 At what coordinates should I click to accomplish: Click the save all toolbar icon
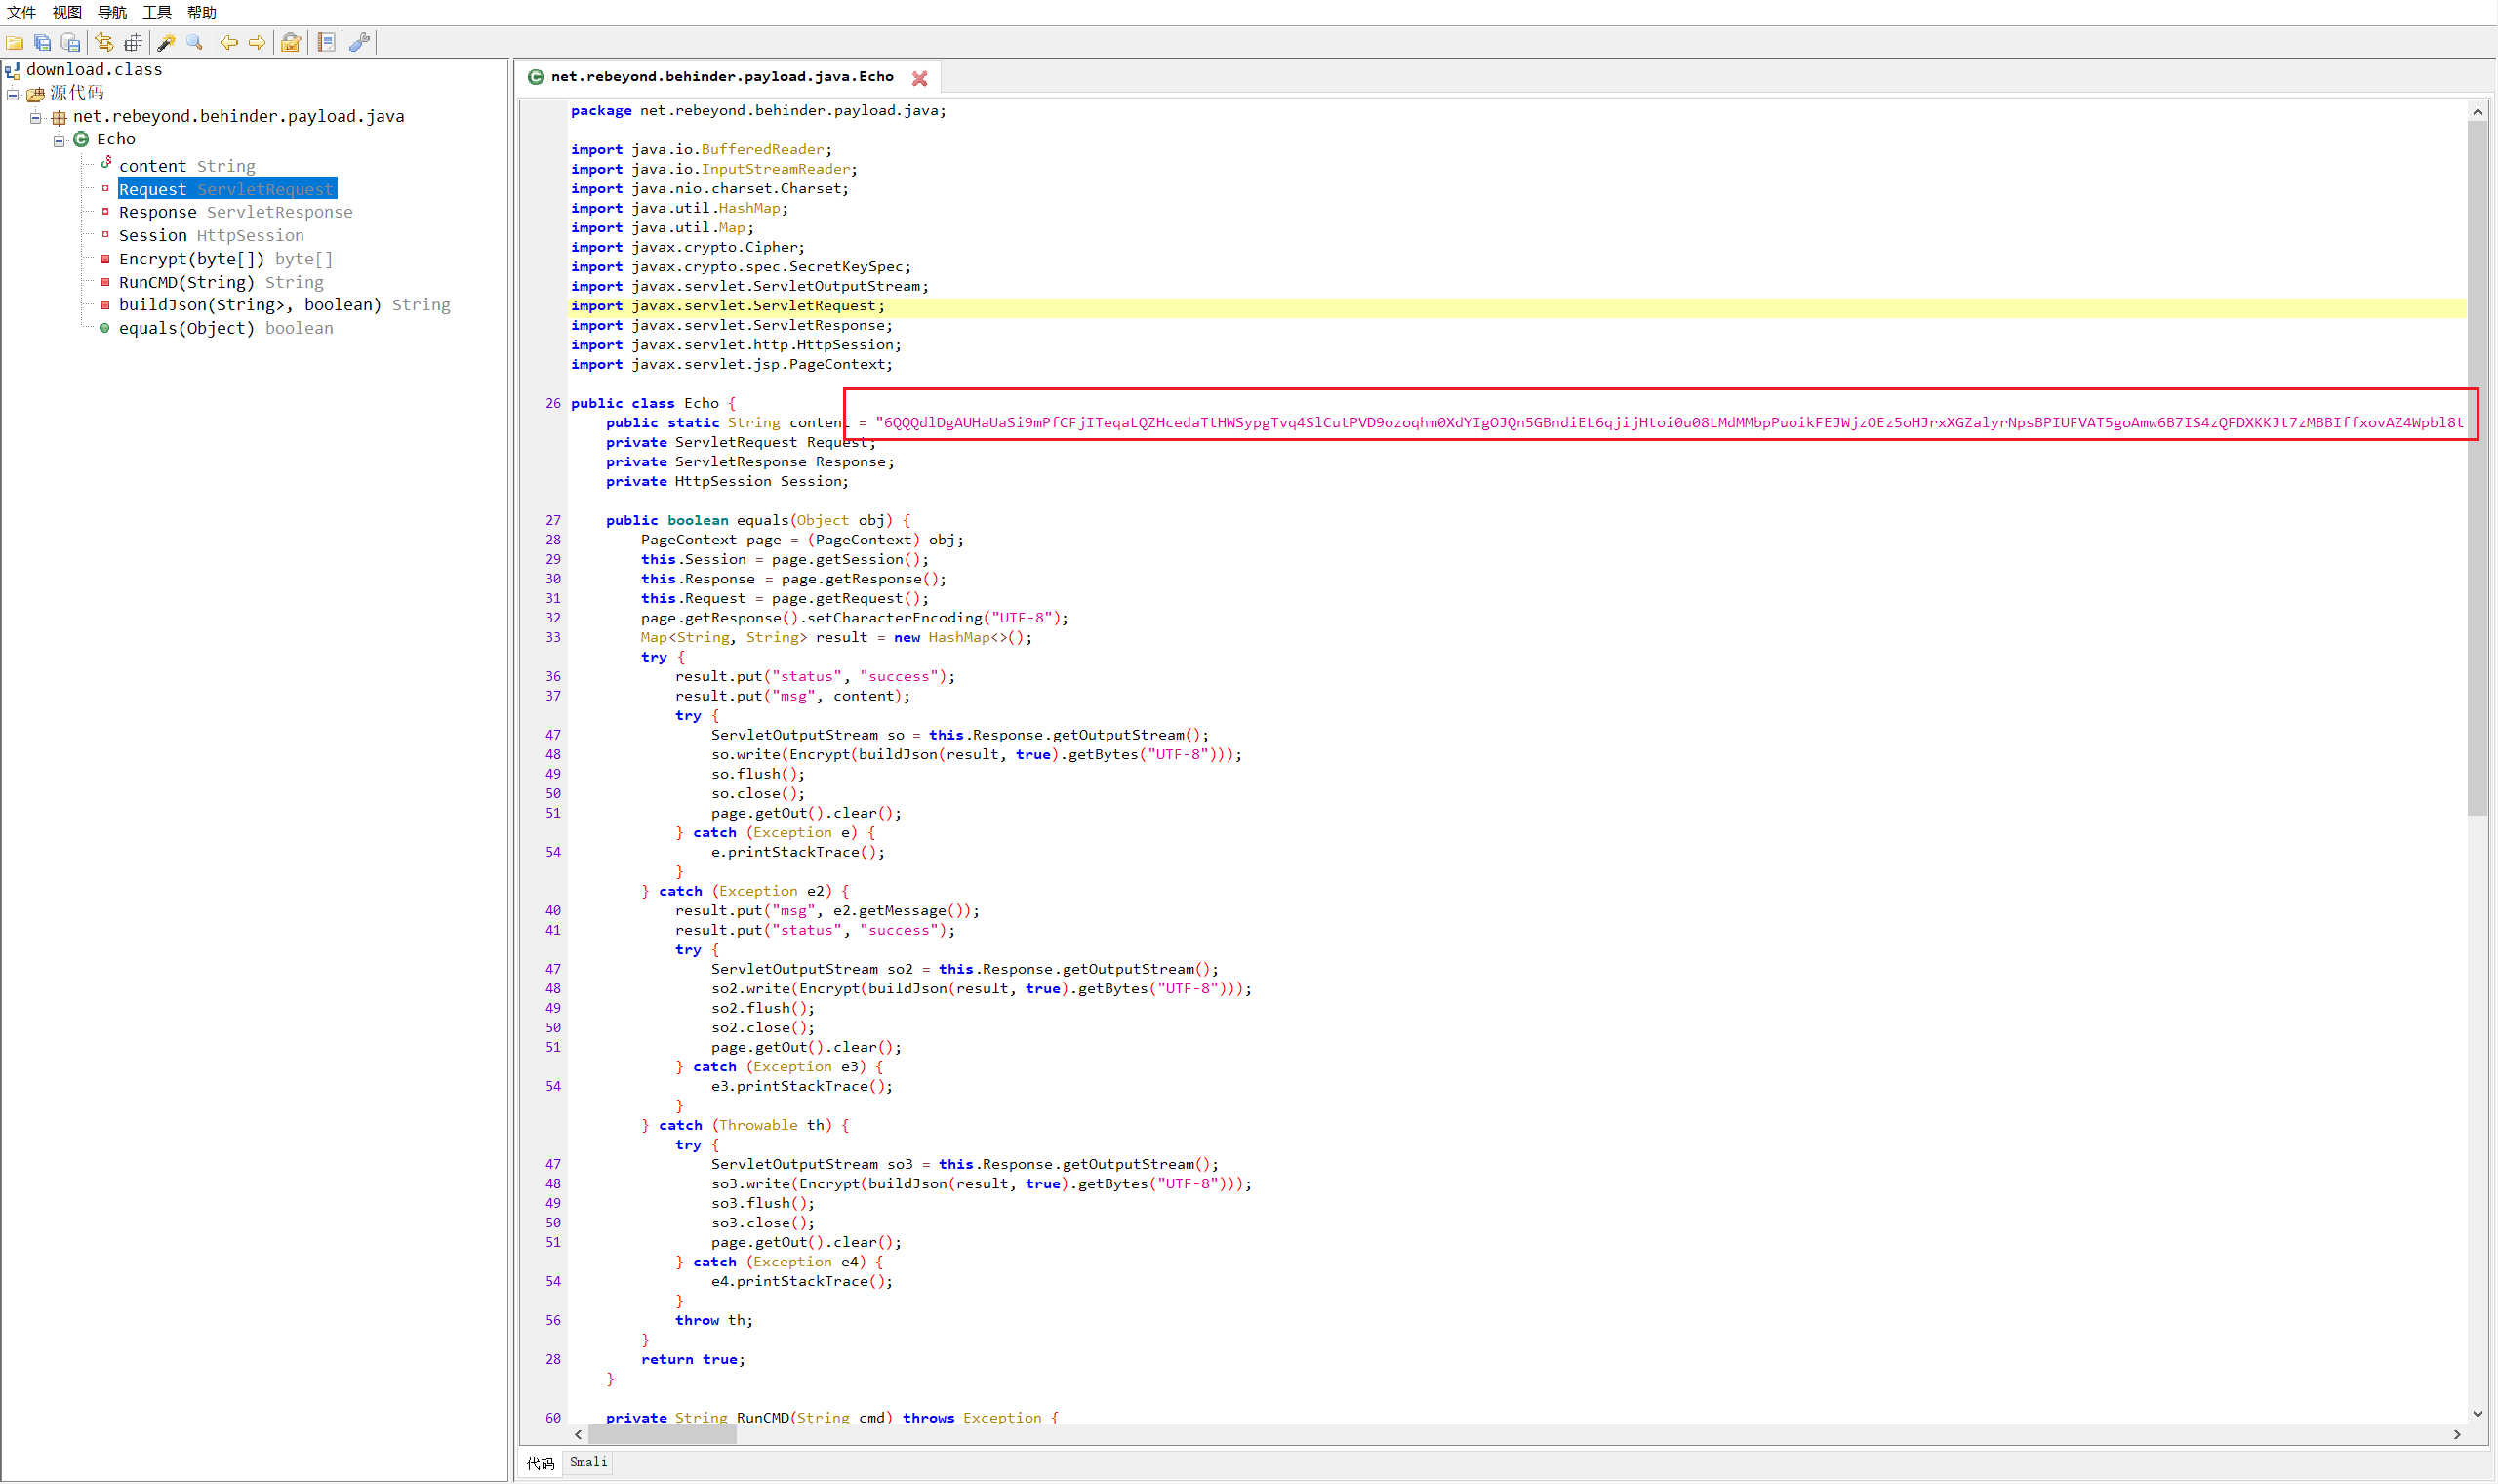[42, 42]
